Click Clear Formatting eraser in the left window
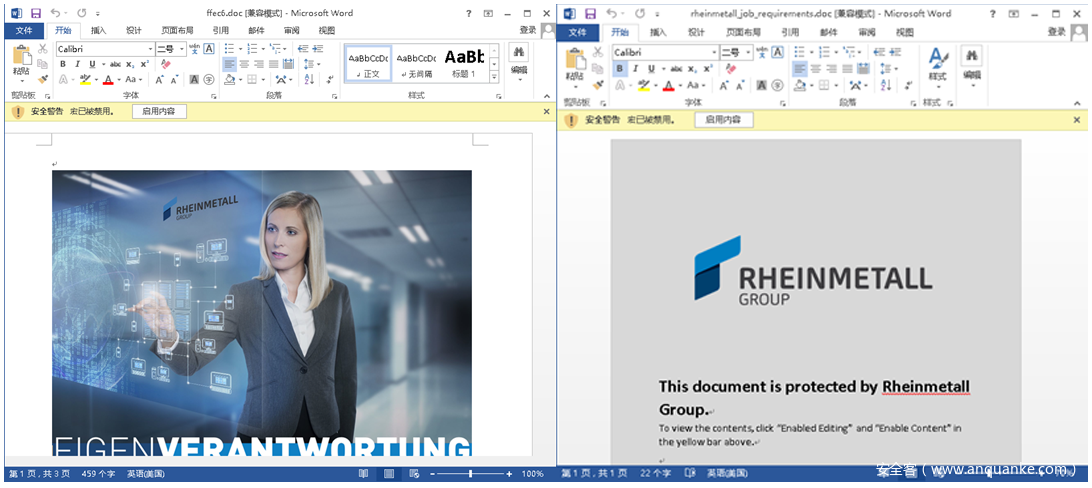This screenshot has height=488, width=1092. point(166,64)
